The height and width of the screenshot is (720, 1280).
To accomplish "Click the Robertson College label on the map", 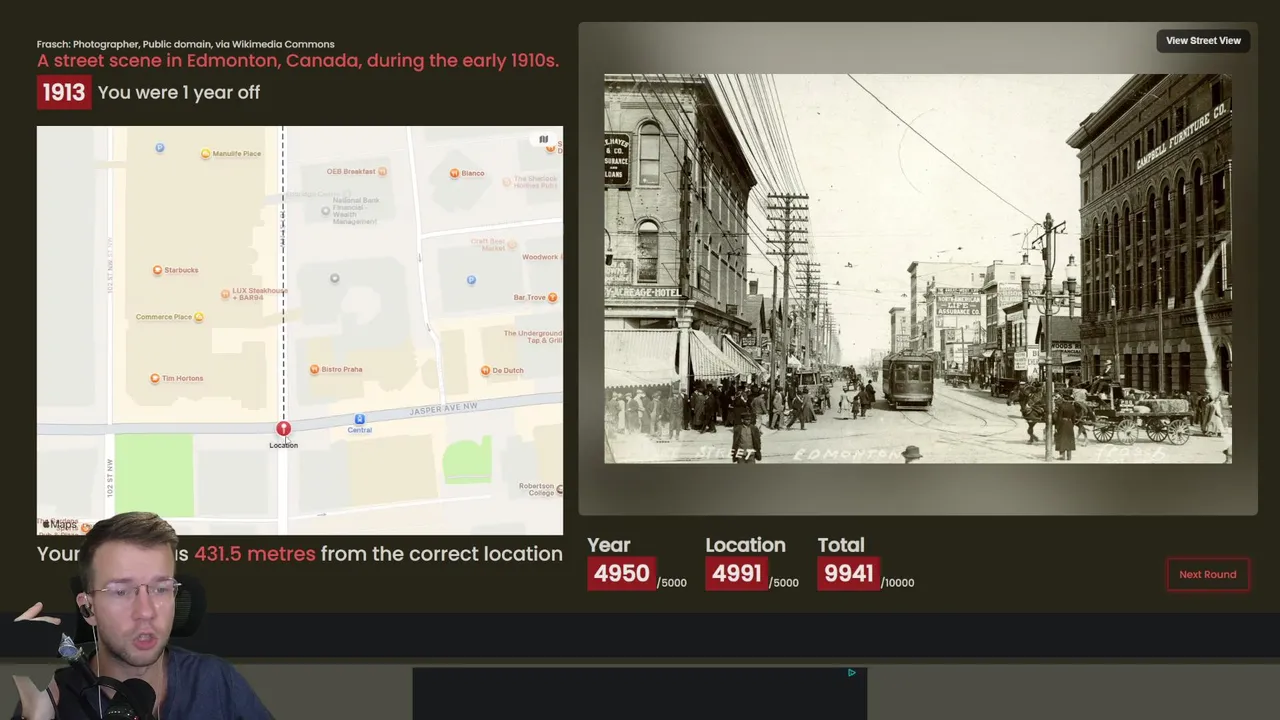I will [x=537, y=489].
